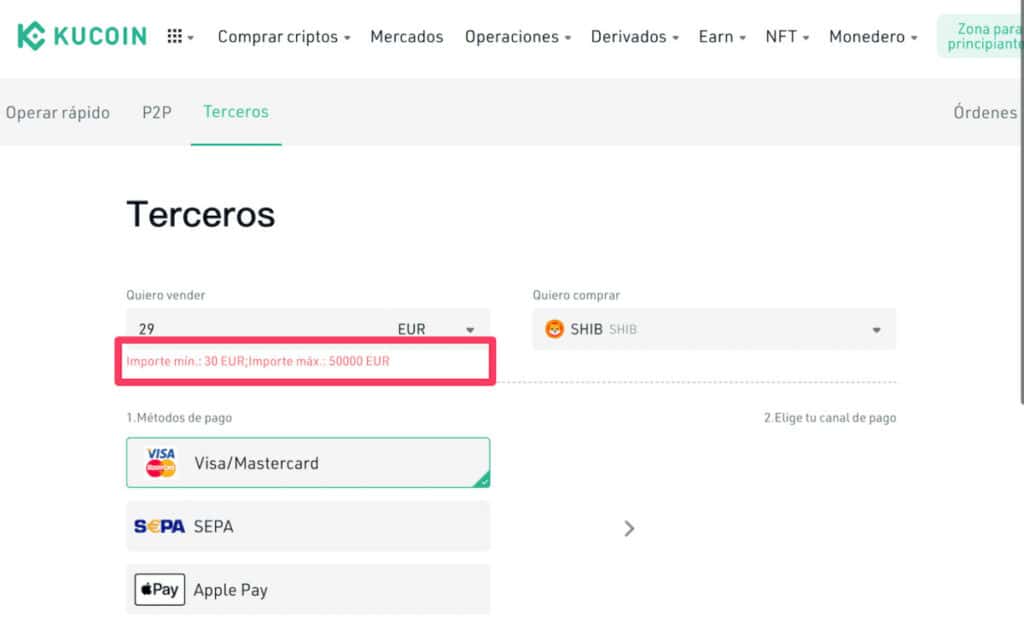Expand Operaciones menu

click(518, 37)
